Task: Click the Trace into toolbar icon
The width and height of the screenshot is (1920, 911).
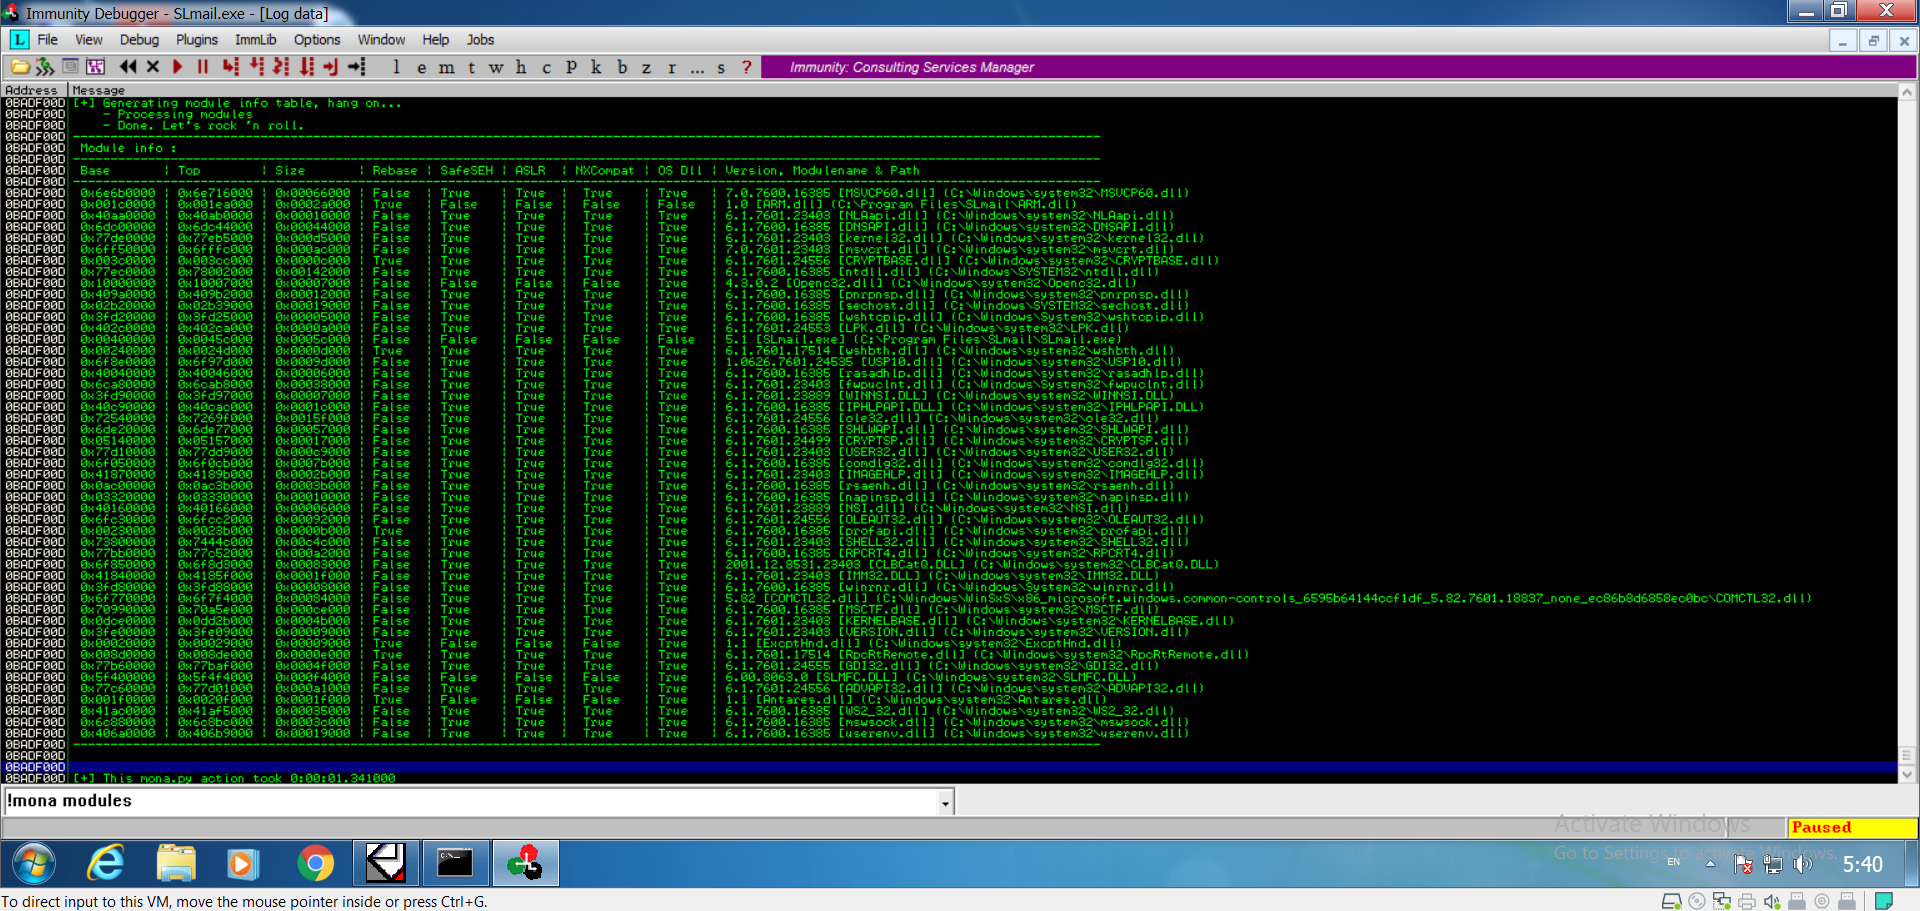Action: 281,67
